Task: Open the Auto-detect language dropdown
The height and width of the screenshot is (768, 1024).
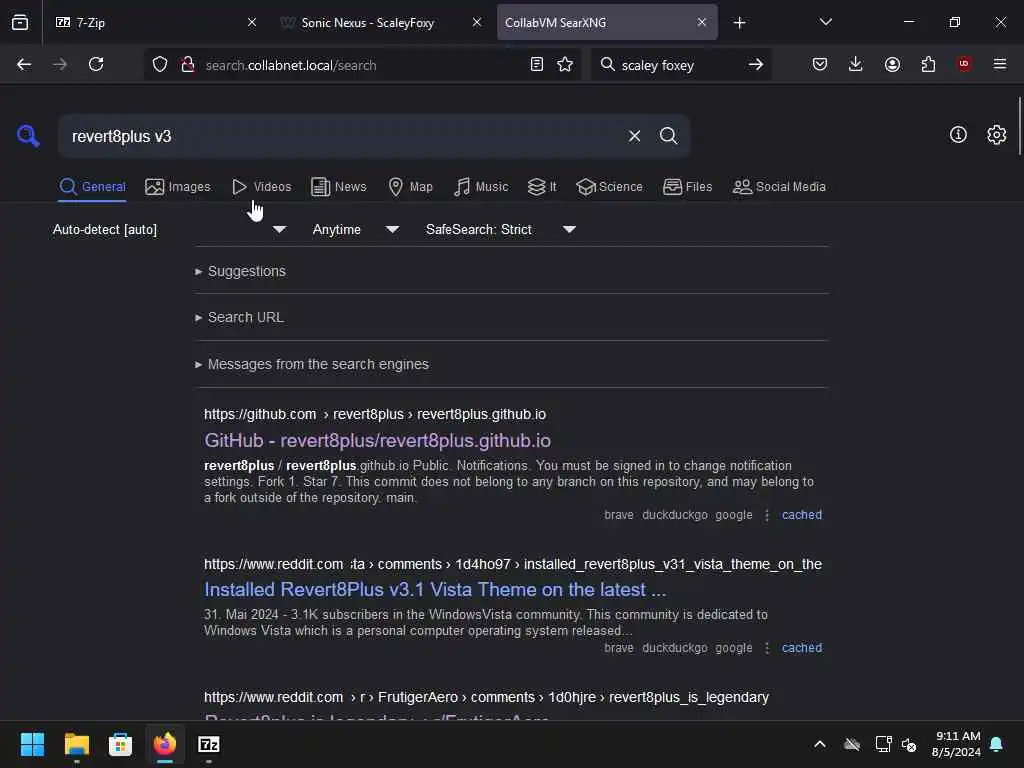Action: [170, 229]
